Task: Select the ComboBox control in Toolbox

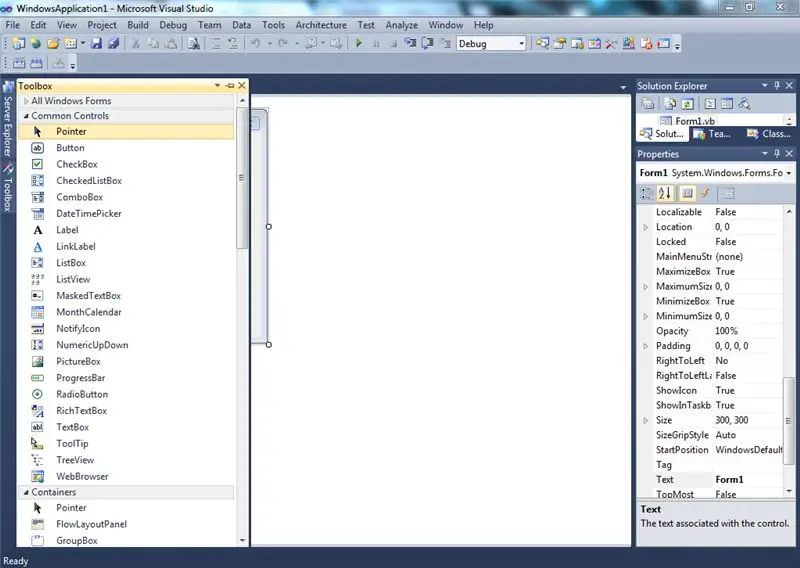Action: tap(126, 197)
